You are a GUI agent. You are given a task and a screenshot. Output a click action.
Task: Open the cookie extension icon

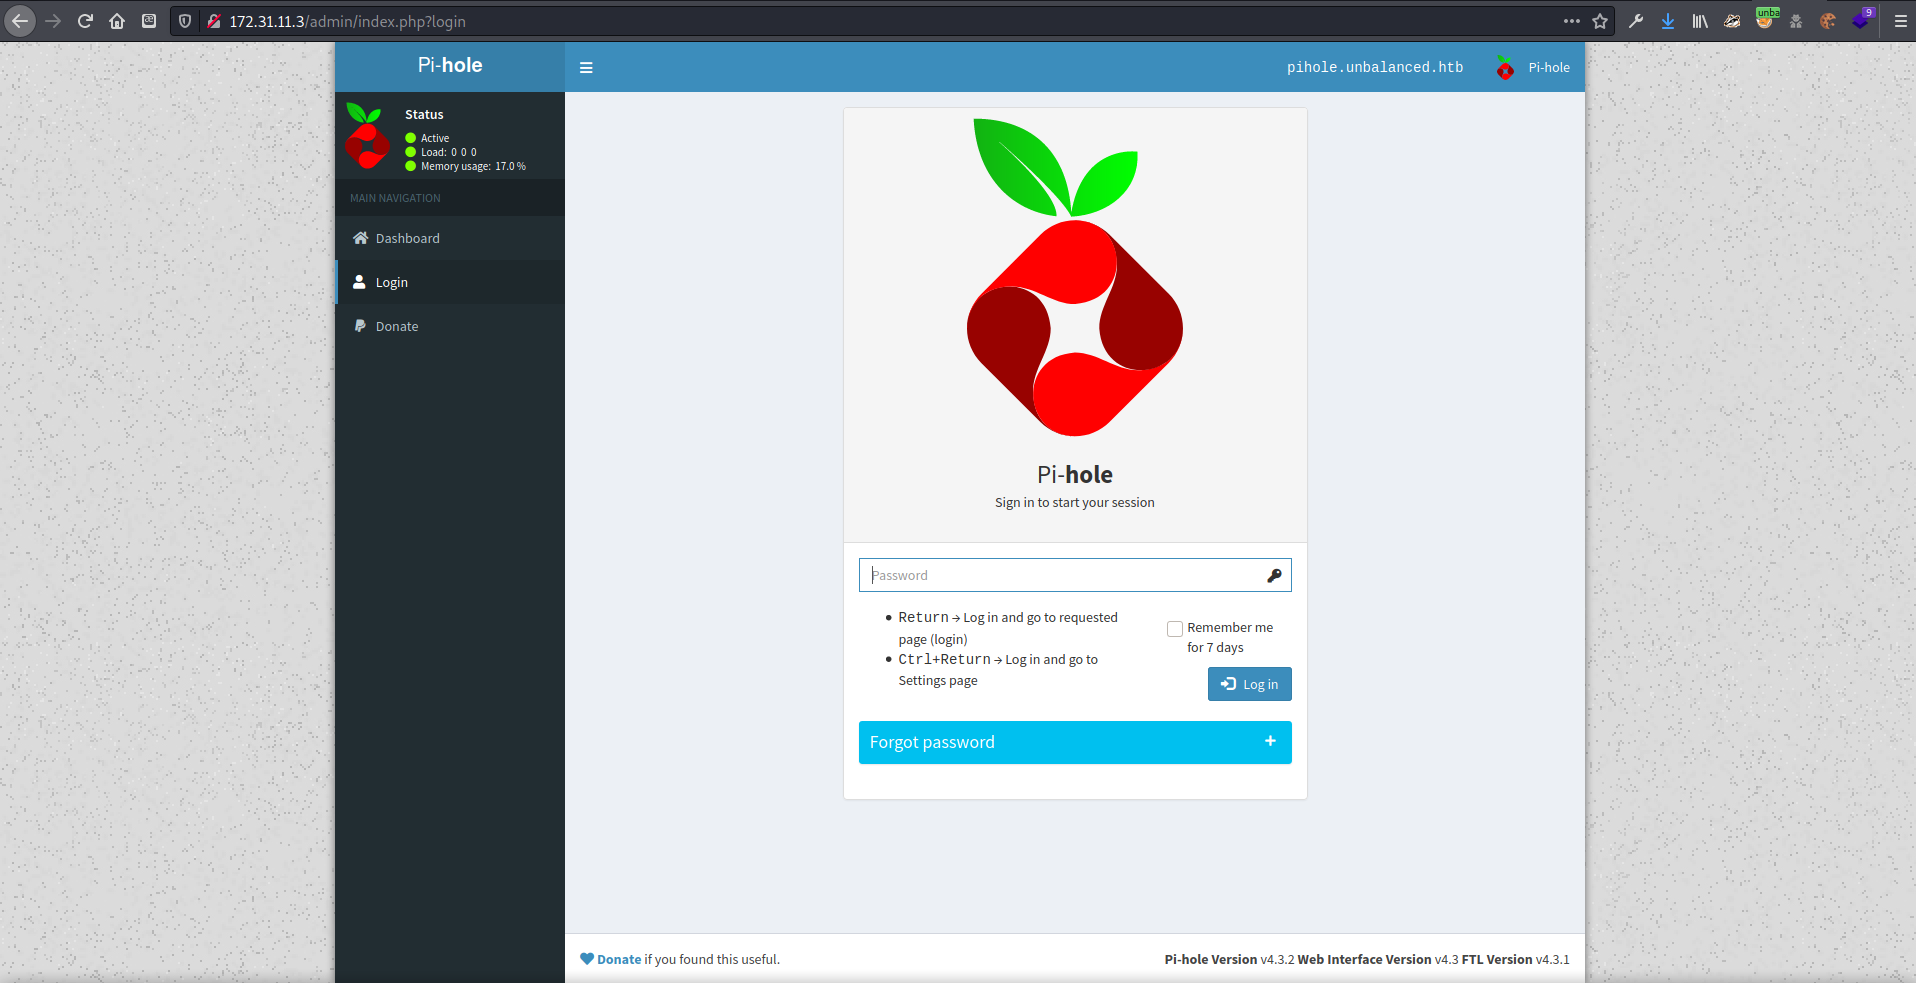tap(1828, 21)
